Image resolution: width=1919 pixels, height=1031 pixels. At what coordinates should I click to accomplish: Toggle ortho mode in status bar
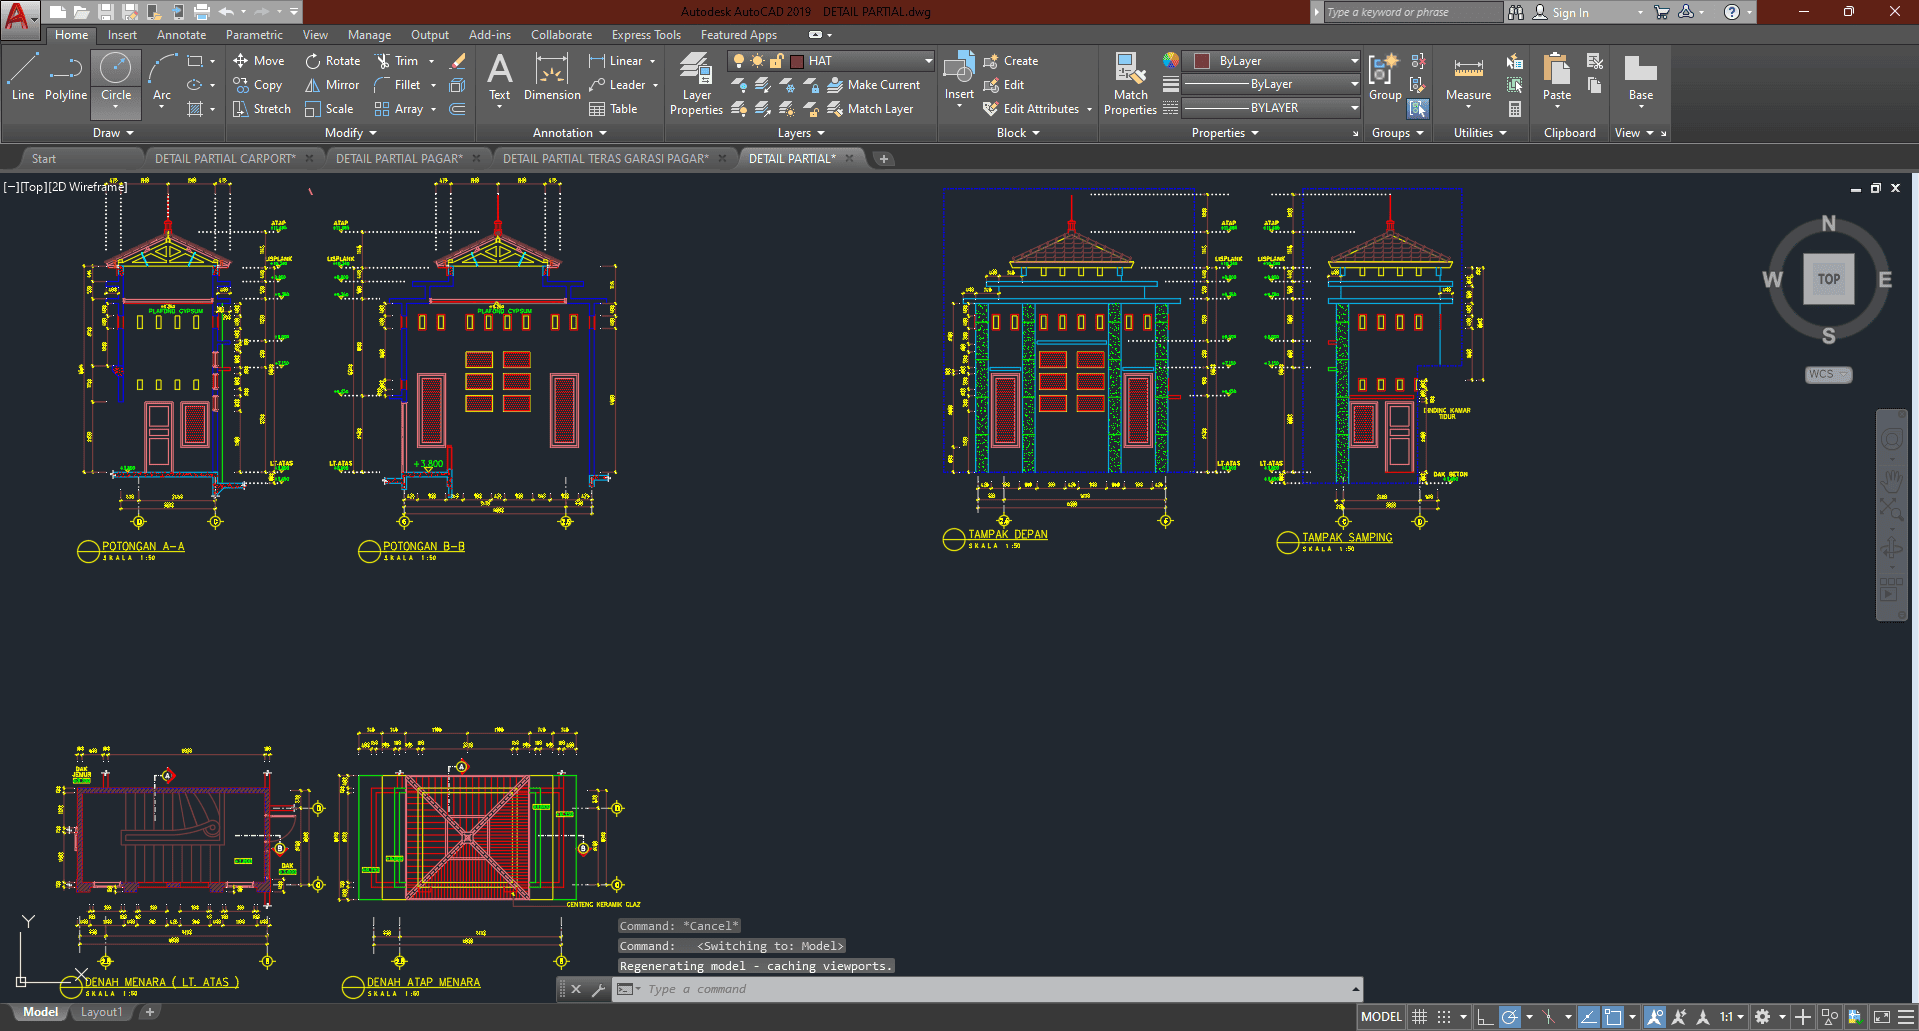coord(1485,1017)
